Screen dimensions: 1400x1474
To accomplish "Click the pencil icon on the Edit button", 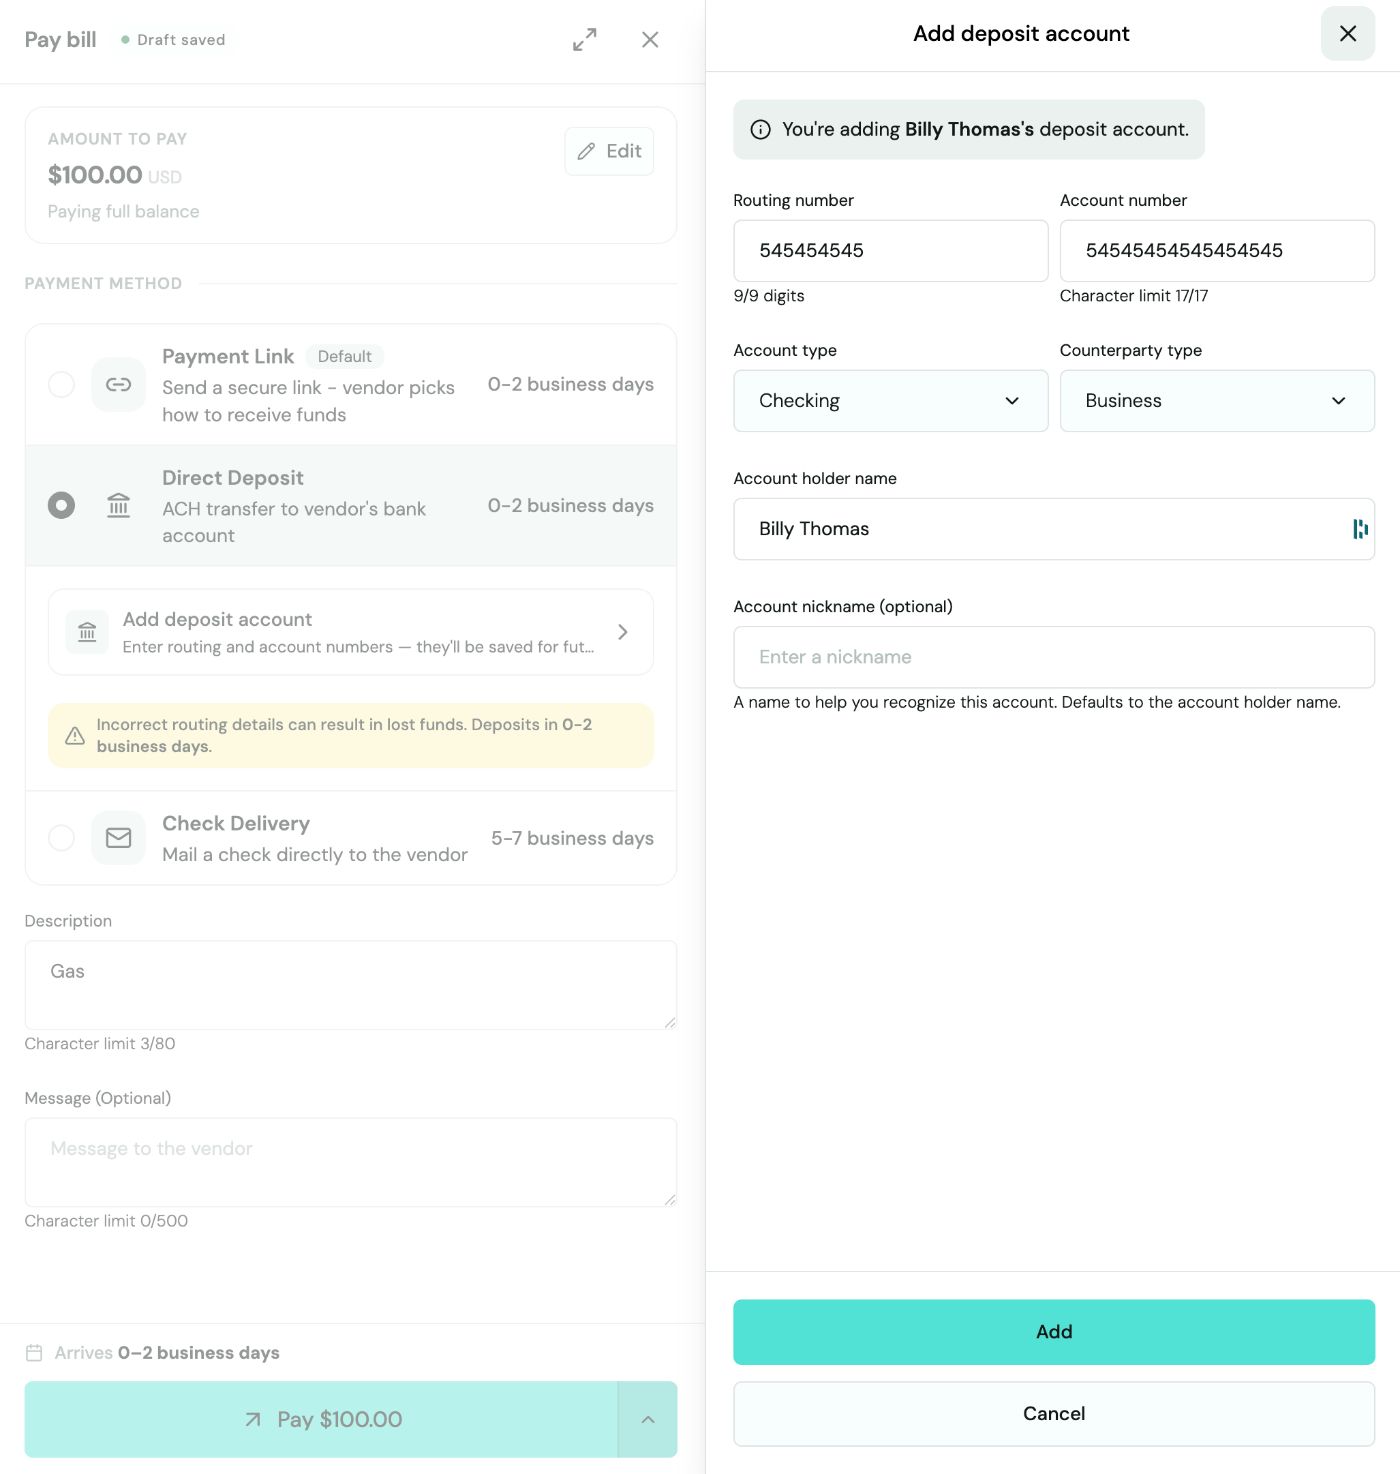I will coord(587,151).
